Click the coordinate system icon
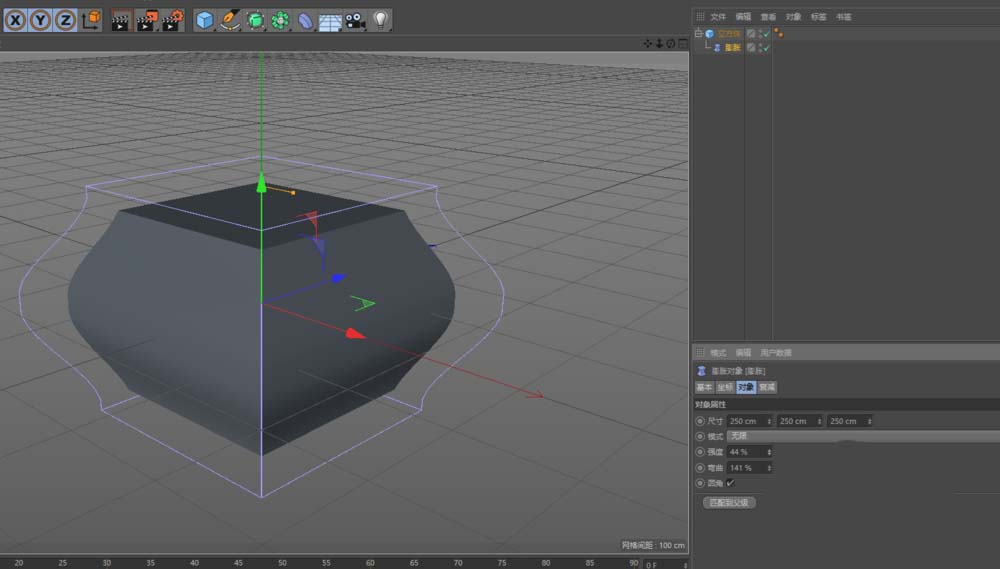The width and height of the screenshot is (1000, 569). tap(91, 19)
